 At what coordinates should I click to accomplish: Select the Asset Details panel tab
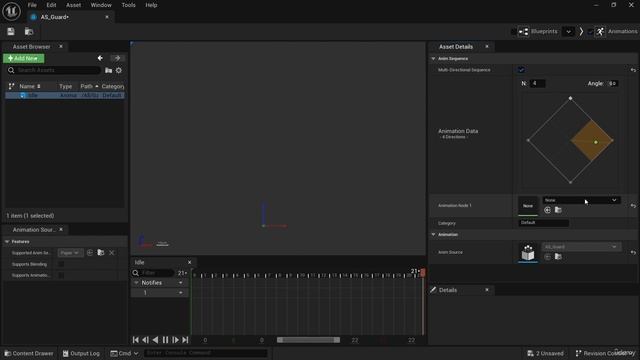tap(456, 47)
